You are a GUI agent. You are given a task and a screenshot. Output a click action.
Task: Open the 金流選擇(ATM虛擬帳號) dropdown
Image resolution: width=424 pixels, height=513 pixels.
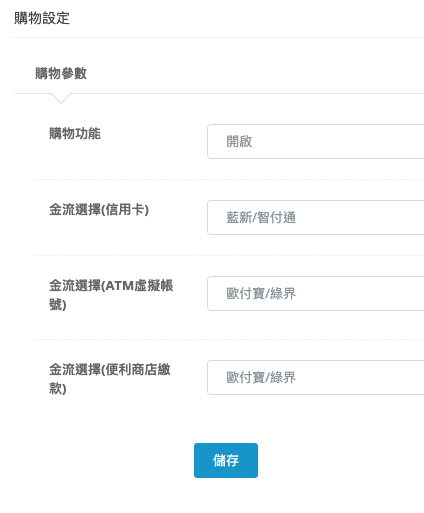(x=316, y=293)
